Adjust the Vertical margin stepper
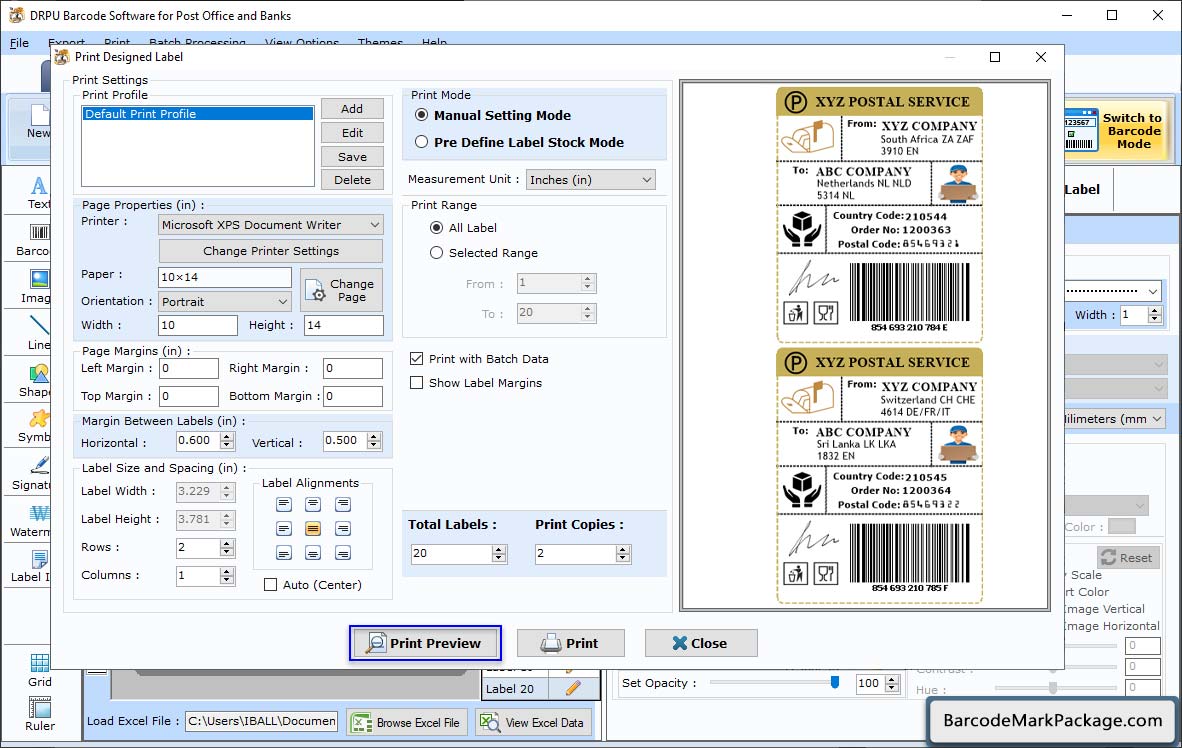The height and width of the screenshot is (748, 1182). 374,441
